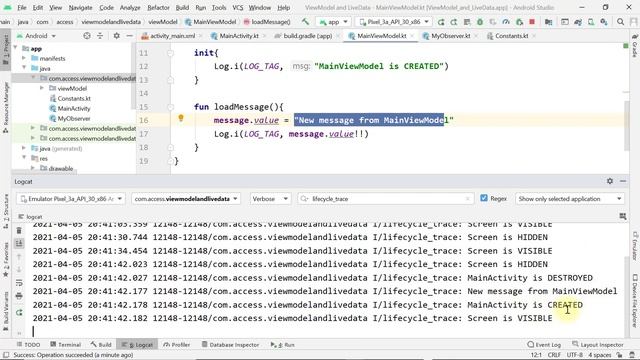Image resolution: width=640 pixels, height=360 pixels.
Task: Click Collapse All icon in Project panel
Action: pyautogui.click(x=100, y=36)
